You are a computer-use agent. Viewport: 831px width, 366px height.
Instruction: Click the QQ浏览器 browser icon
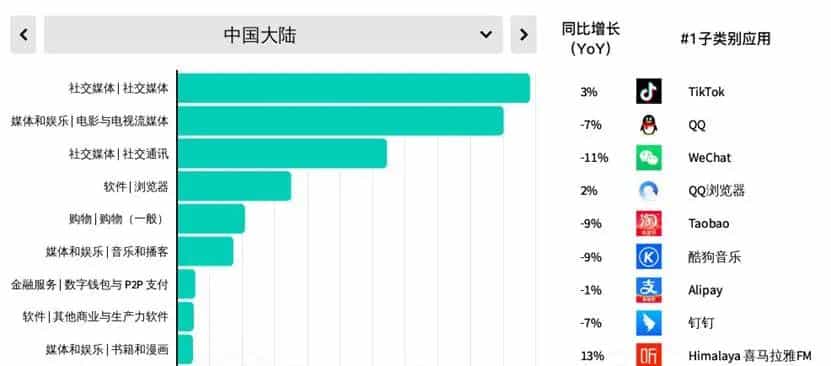click(649, 191)
